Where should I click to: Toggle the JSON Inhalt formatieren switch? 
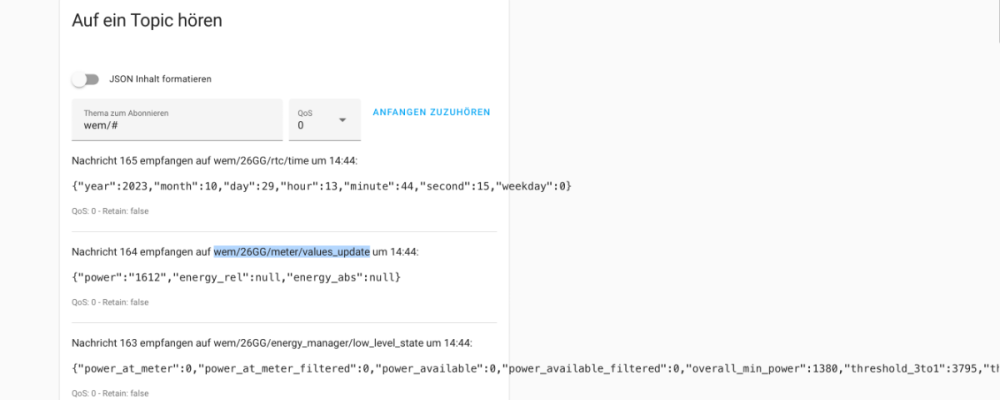pos(86,79)
